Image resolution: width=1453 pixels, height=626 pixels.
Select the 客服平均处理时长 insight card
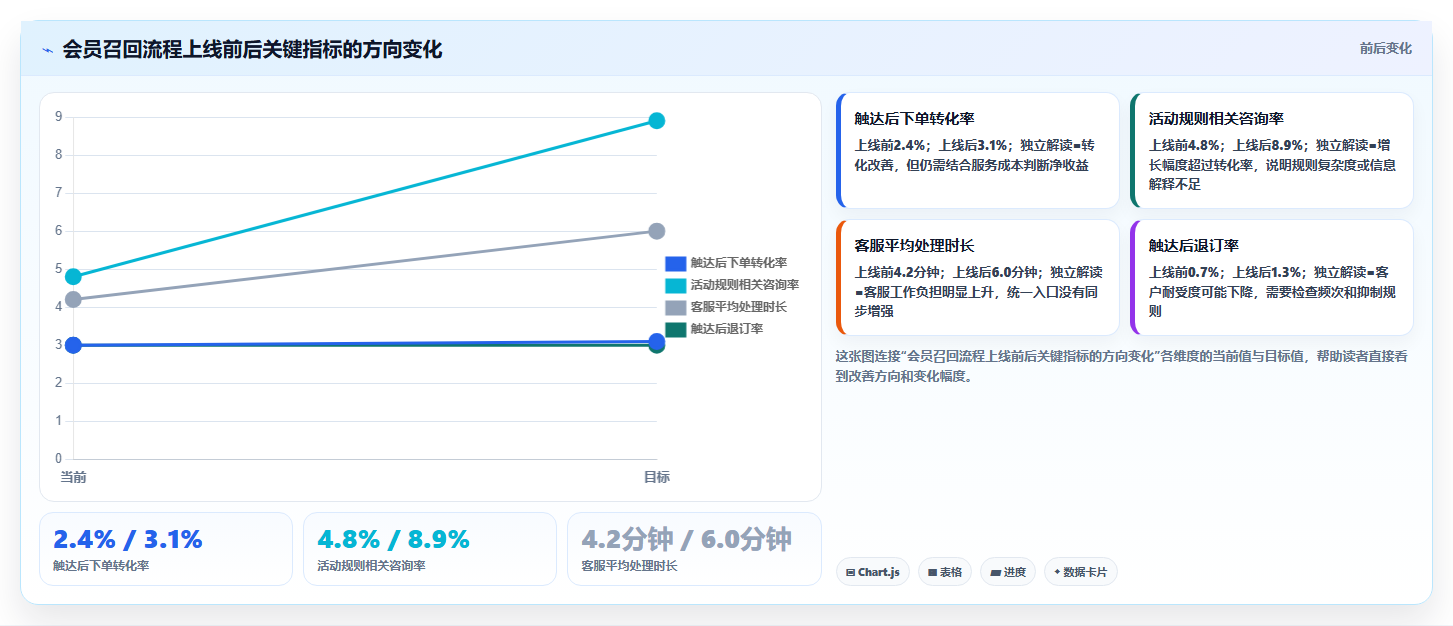(x=977, y=278)
